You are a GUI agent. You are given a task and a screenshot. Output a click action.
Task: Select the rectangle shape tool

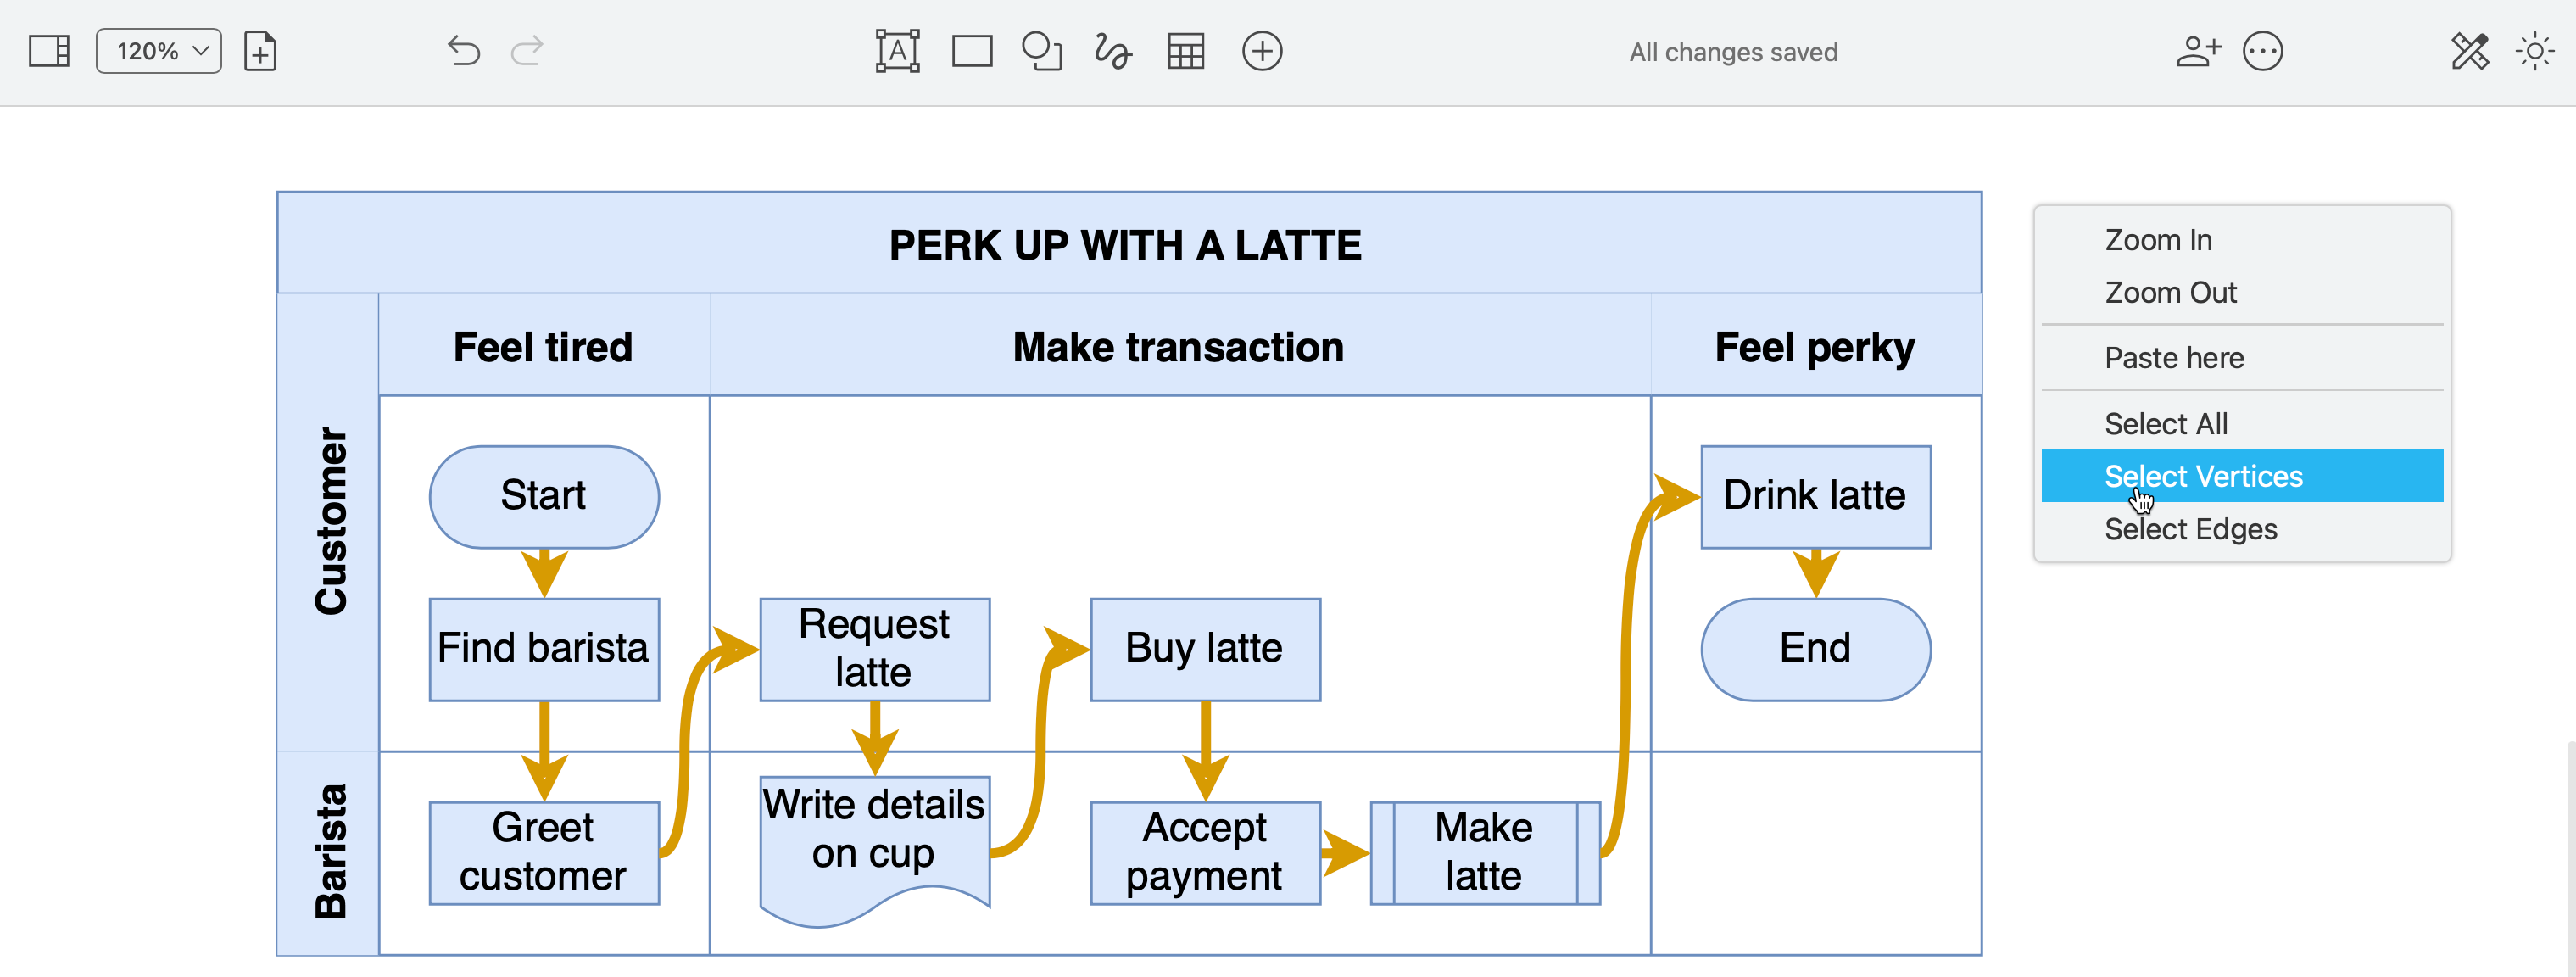[x=969, y=51]
